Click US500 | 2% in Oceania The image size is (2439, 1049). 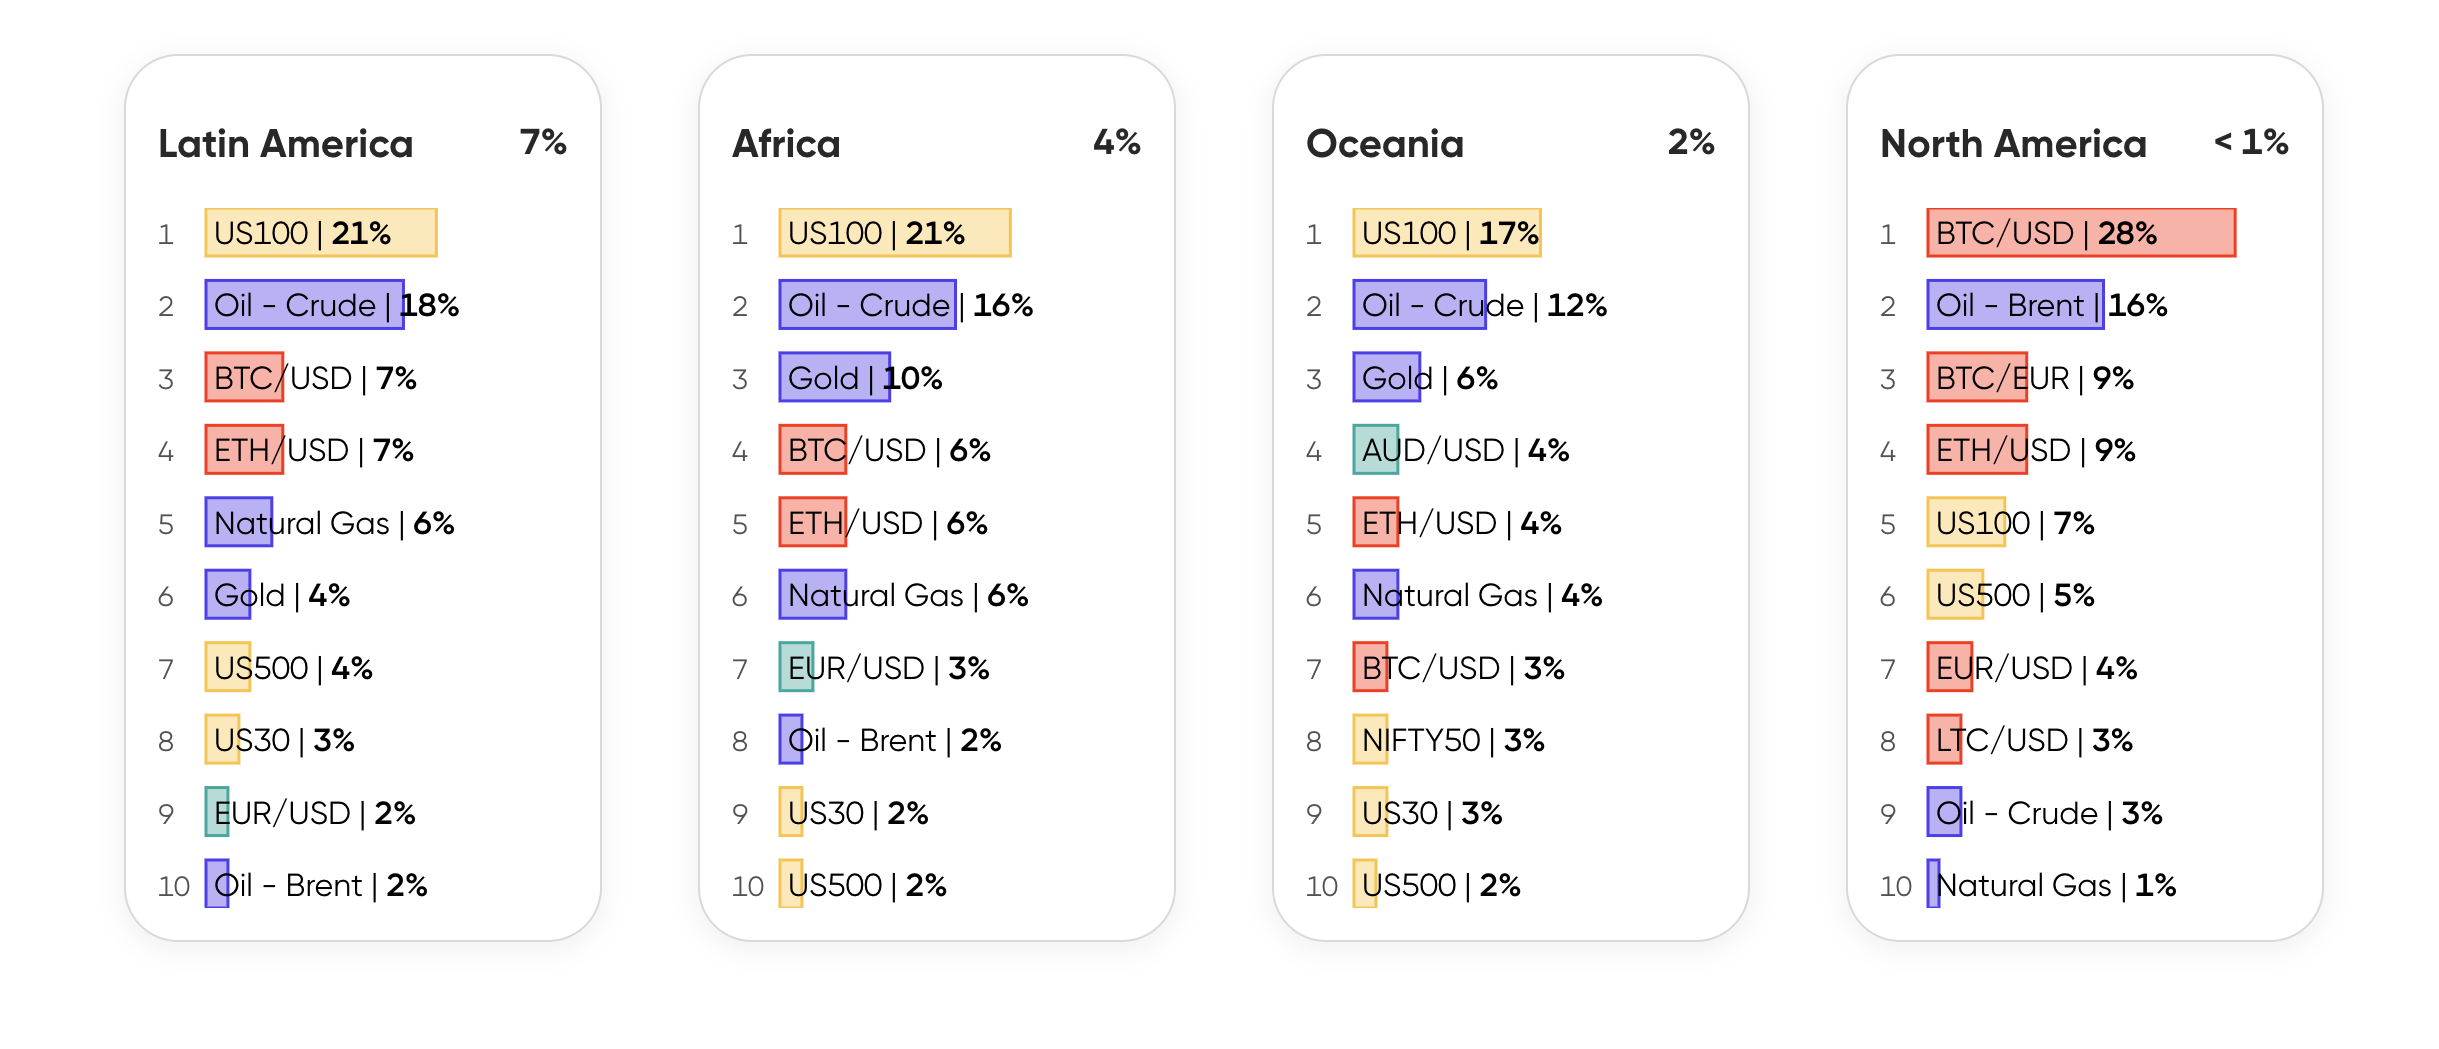1437,885
